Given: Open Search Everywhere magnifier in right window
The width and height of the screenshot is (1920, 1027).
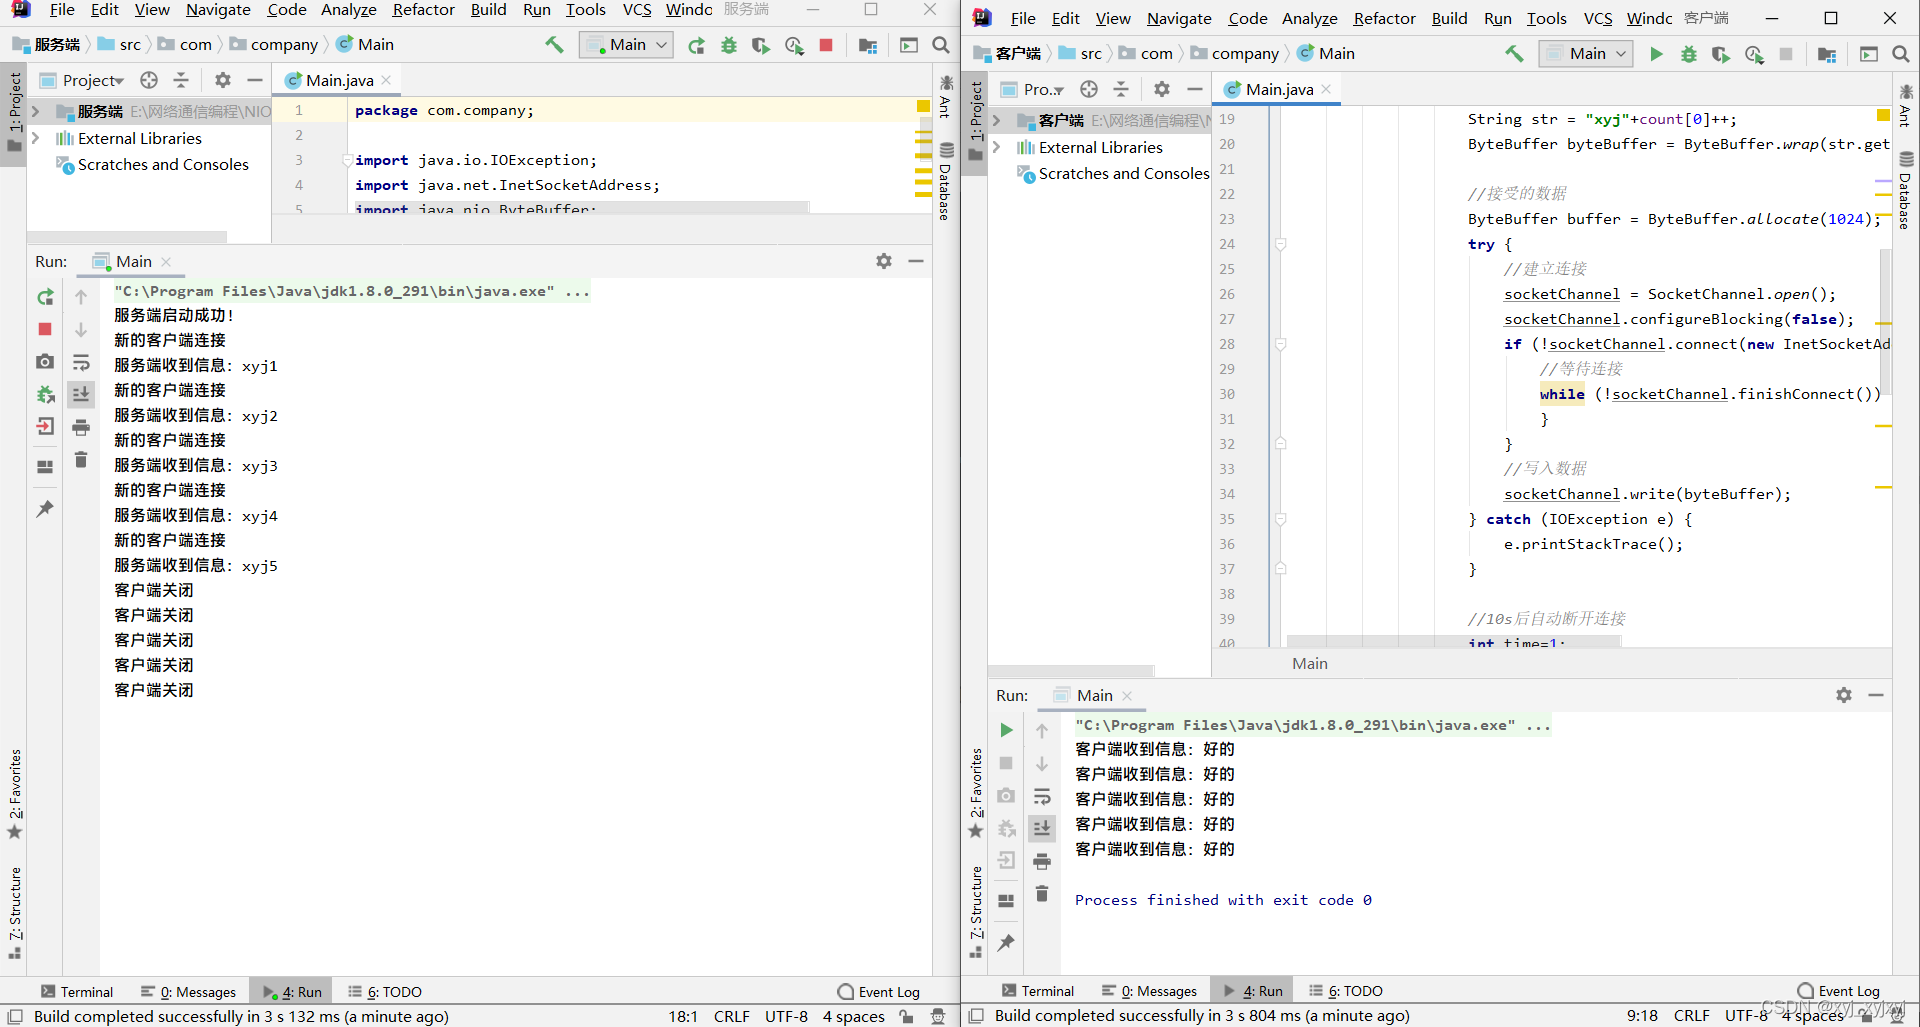Looking at the screenshot, I should pos(1901,54).
